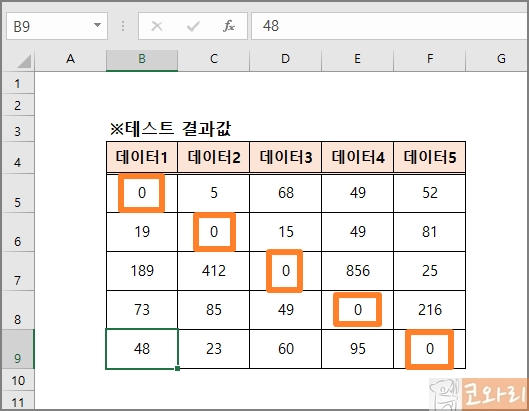The width and height of the screenshot is (529, 411).
Task: Select the 데이터1 header cell
Action: pyautogui.click(x=142, y=157)
